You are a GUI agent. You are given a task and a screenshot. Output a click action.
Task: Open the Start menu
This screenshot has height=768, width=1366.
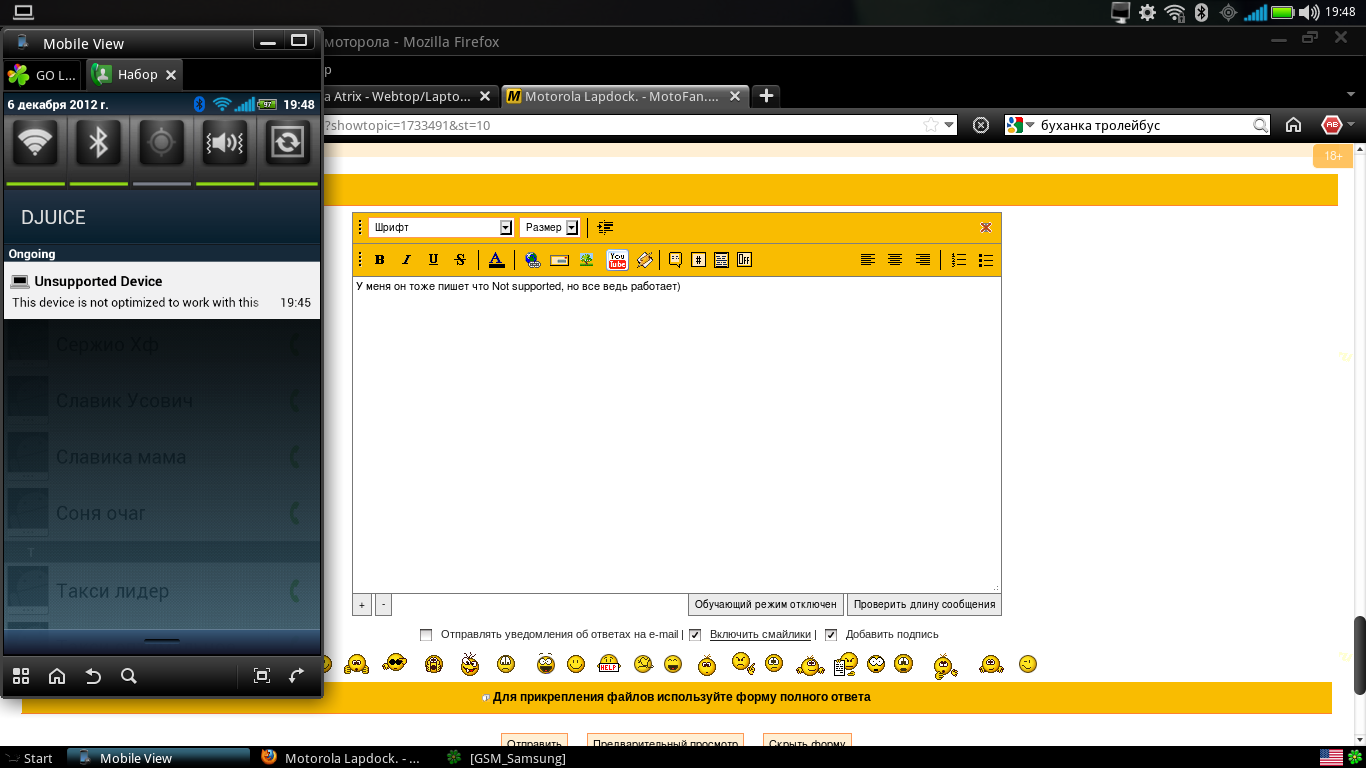click(28, 758)
